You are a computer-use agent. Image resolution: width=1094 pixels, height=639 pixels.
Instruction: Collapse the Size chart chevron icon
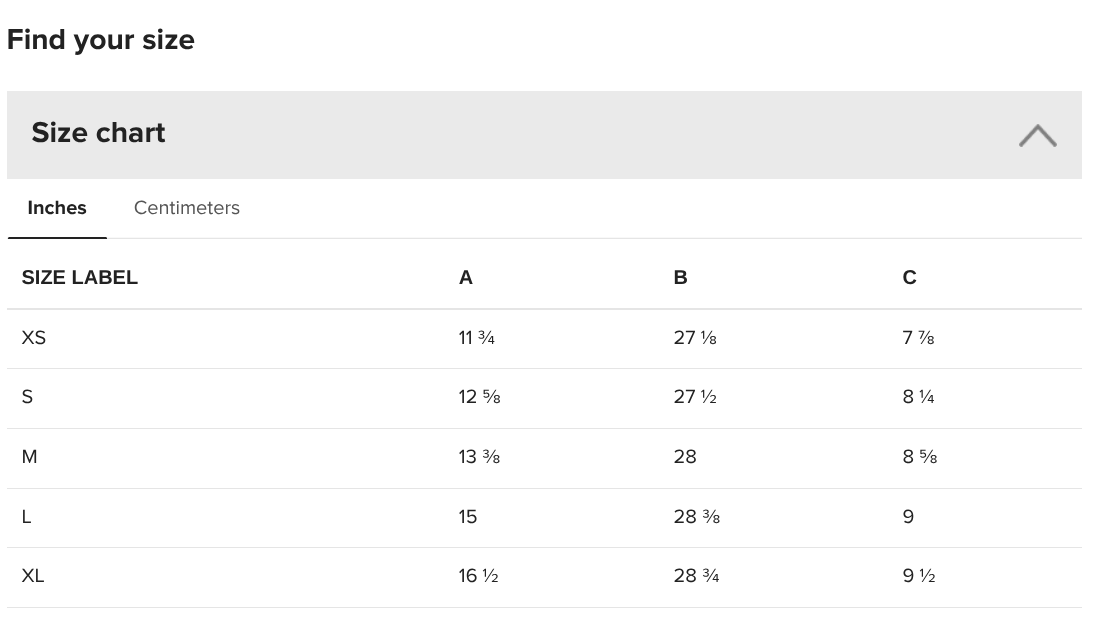(1037, 135)
